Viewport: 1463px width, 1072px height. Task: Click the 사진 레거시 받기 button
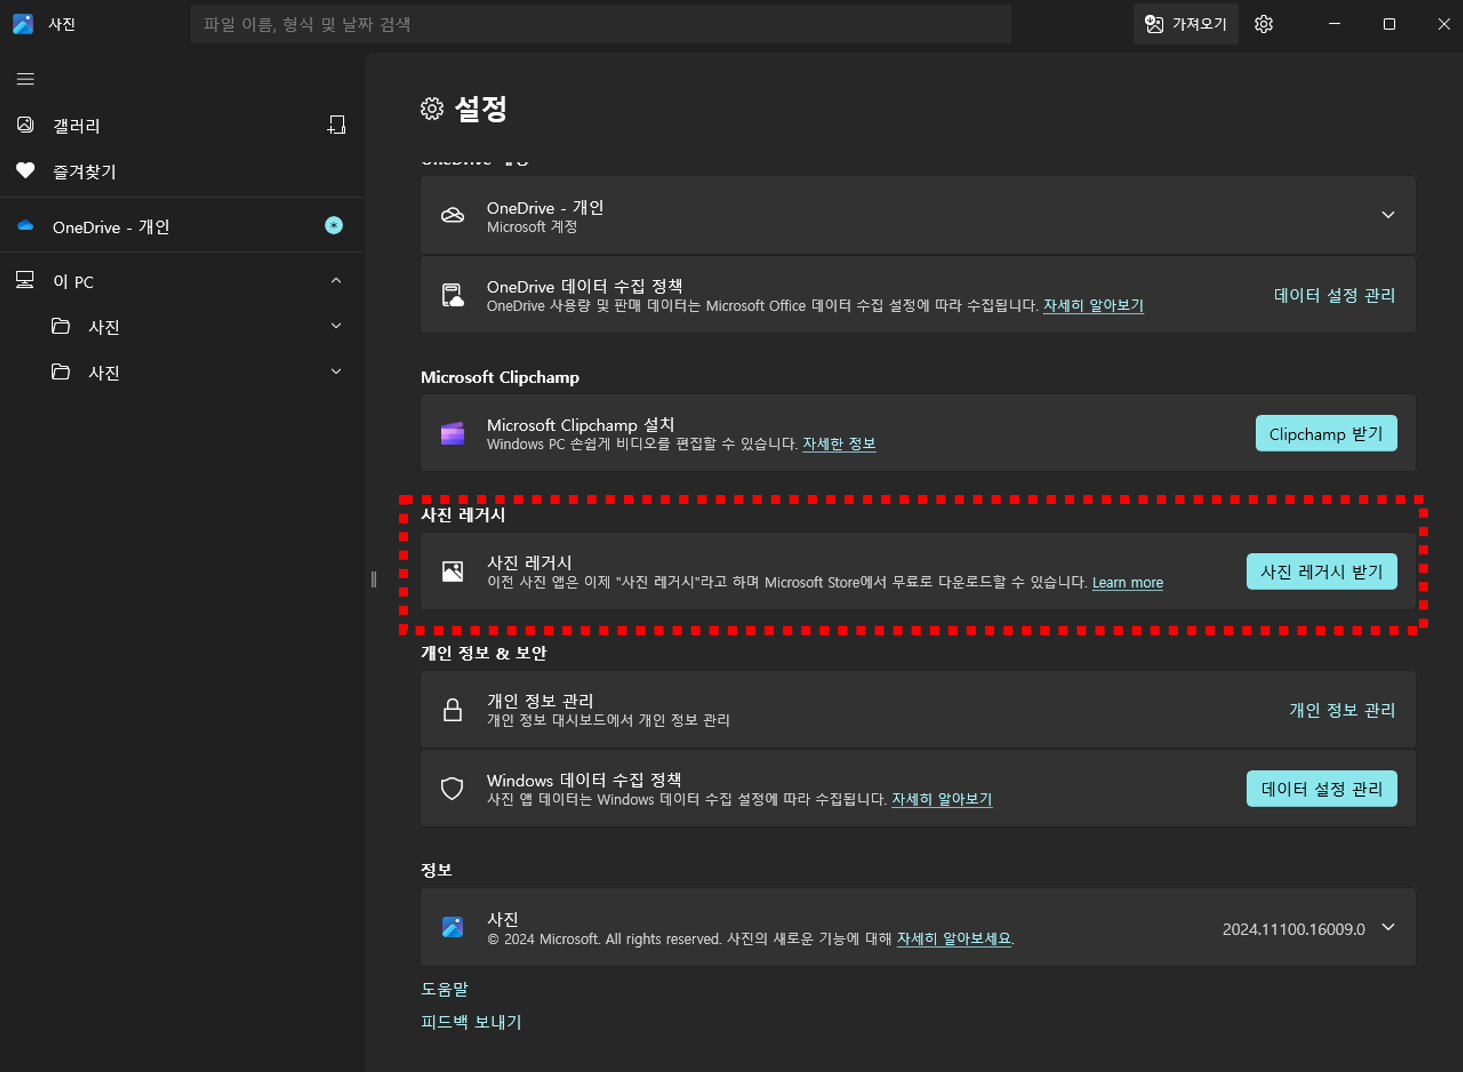[x=1321, y=571]
